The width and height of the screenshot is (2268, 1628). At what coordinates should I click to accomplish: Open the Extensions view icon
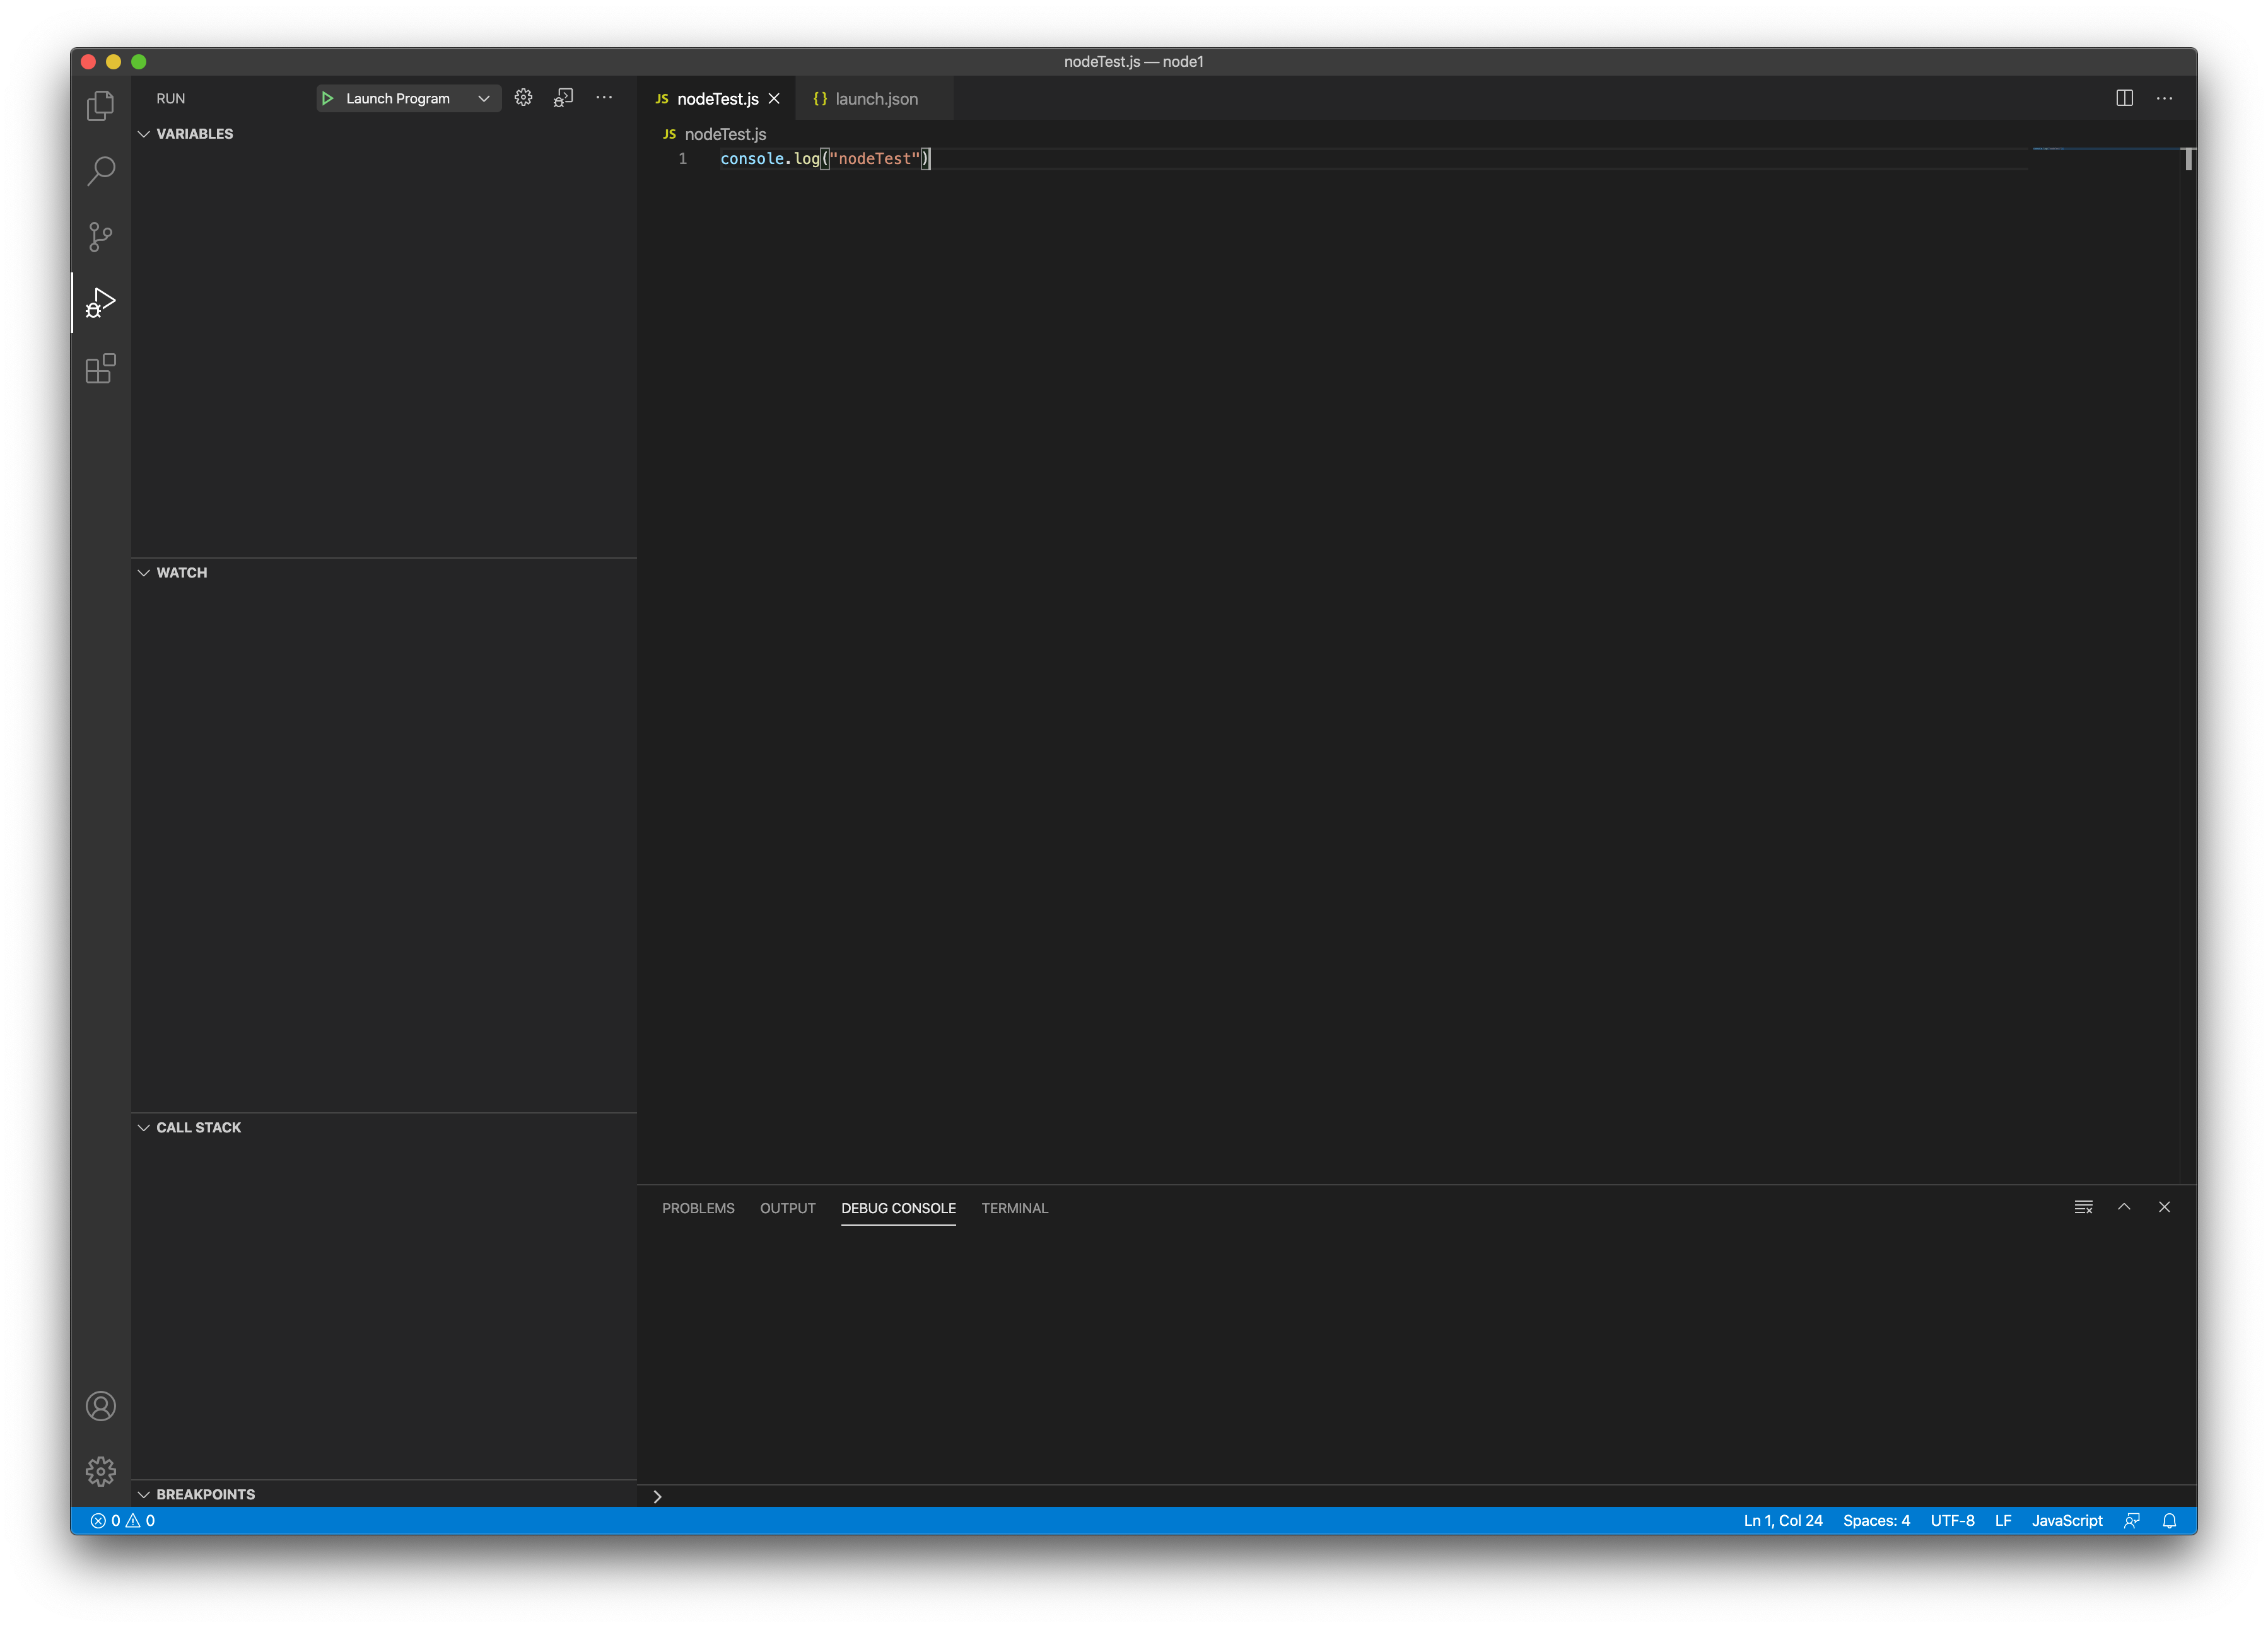pyautogui.click(x=100, y=368)
